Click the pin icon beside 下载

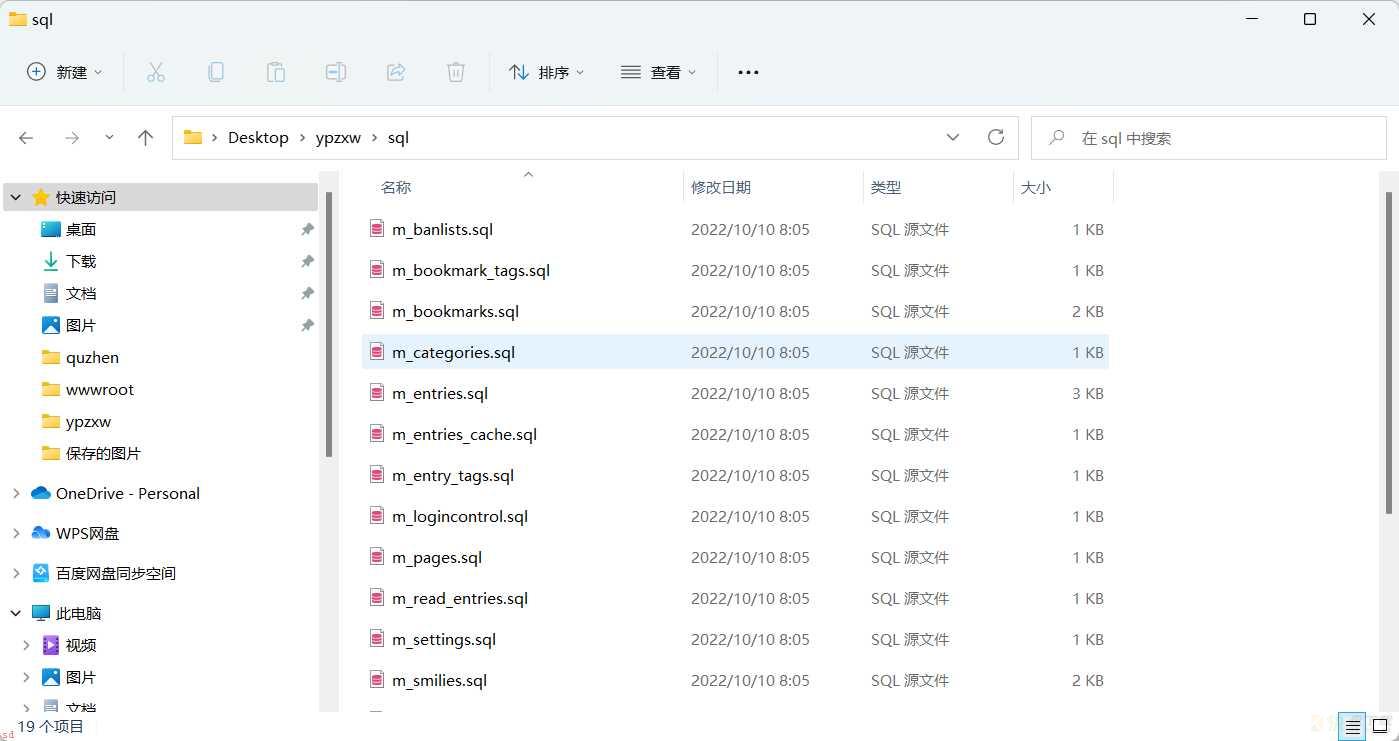pyautogui.click(x=307, y=261)
